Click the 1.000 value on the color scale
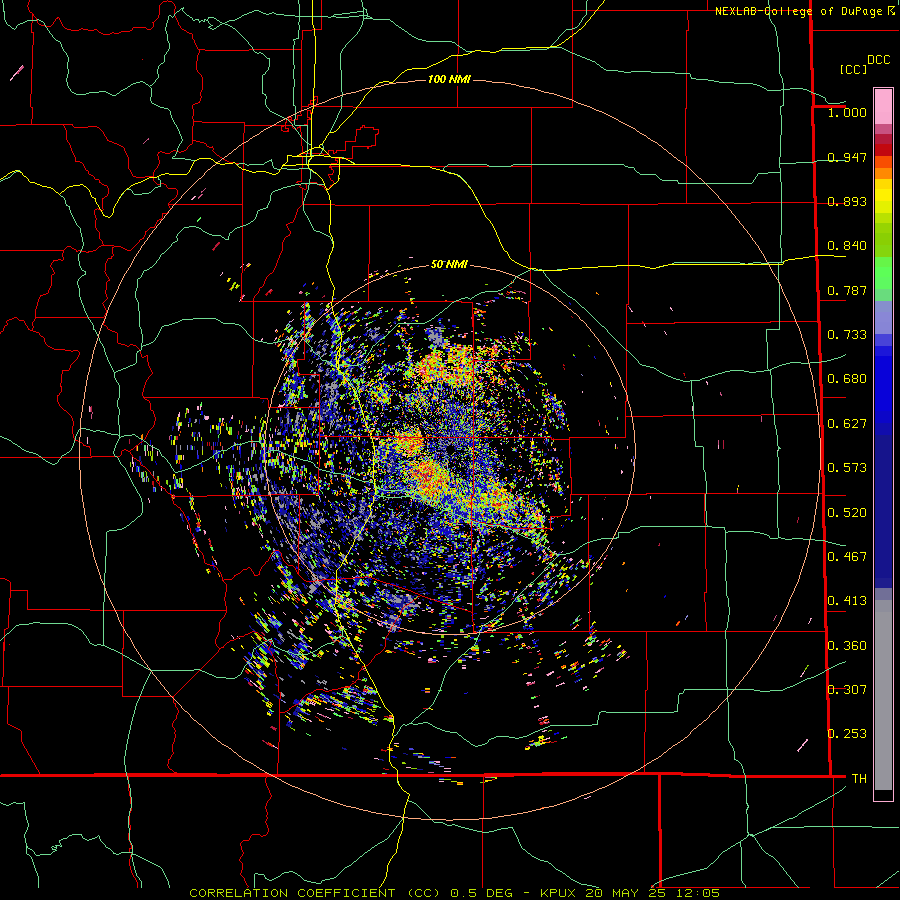The width and height of the screenshot is (900, 900). coord(847,112)
